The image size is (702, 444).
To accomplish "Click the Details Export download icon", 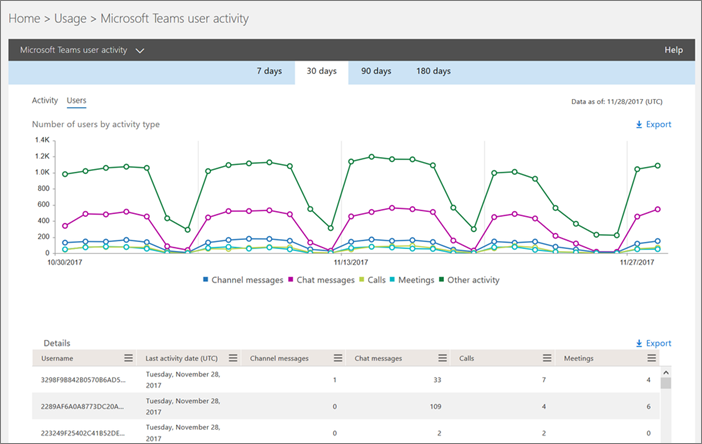I will click(639, 343).
